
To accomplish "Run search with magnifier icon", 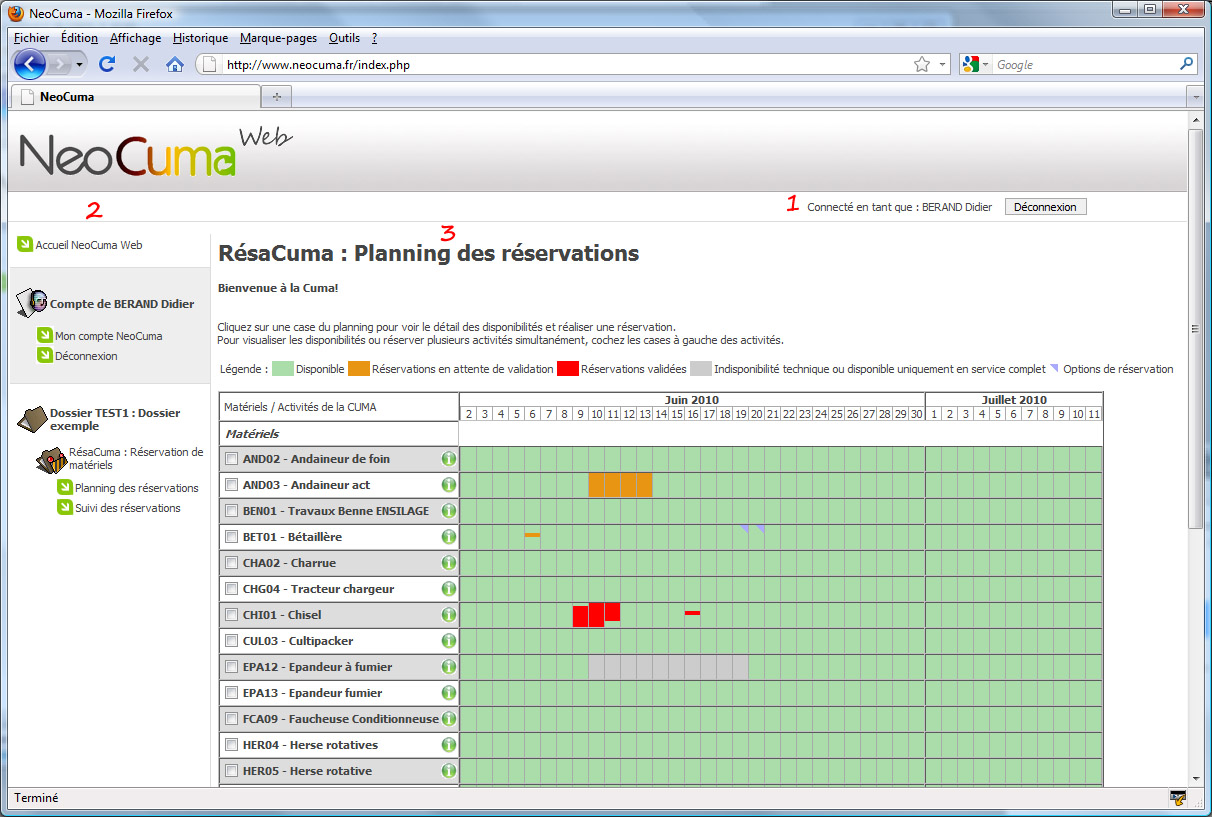I will pos(1187,64).
